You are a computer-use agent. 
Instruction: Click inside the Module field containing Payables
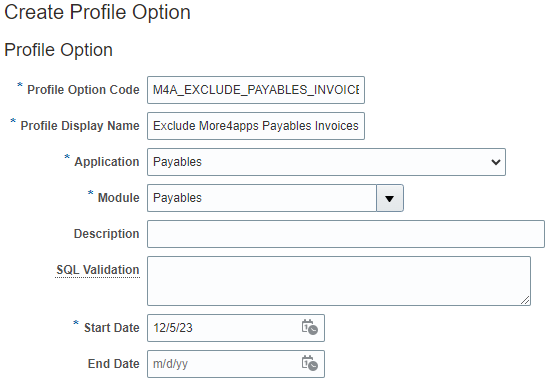262,198
